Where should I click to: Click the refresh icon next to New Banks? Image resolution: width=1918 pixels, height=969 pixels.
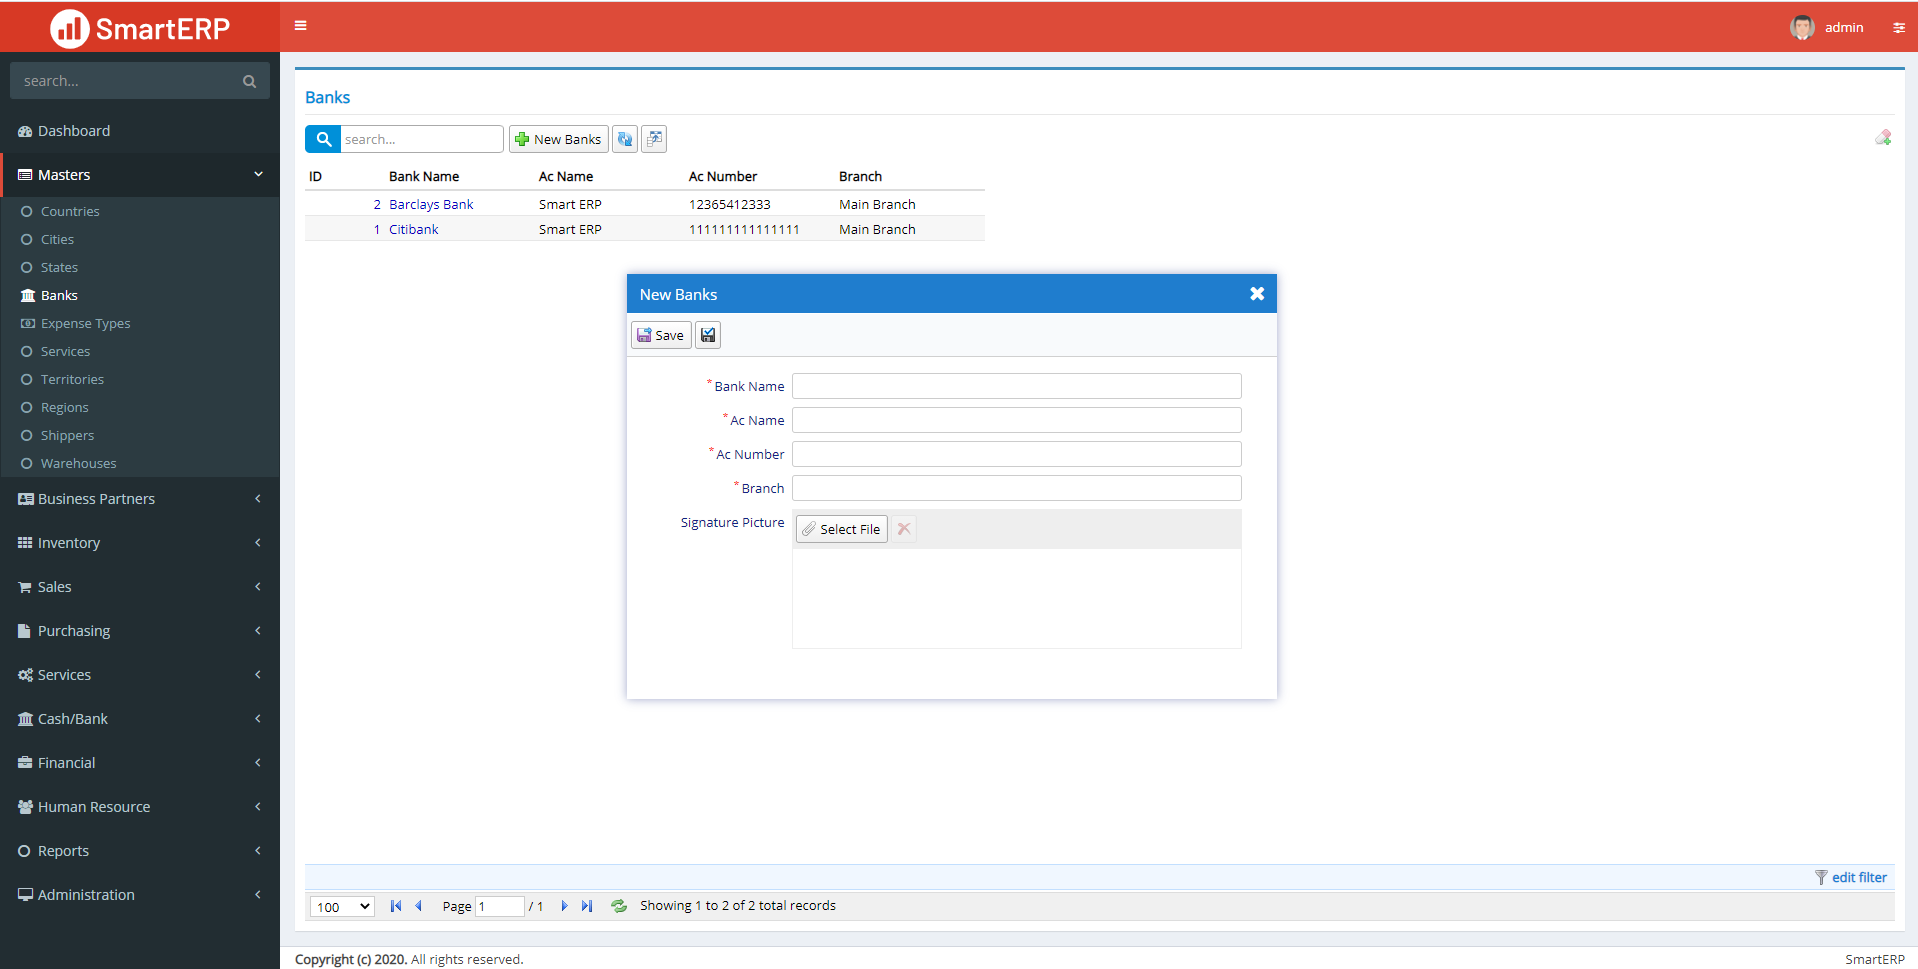coord(624,139)
